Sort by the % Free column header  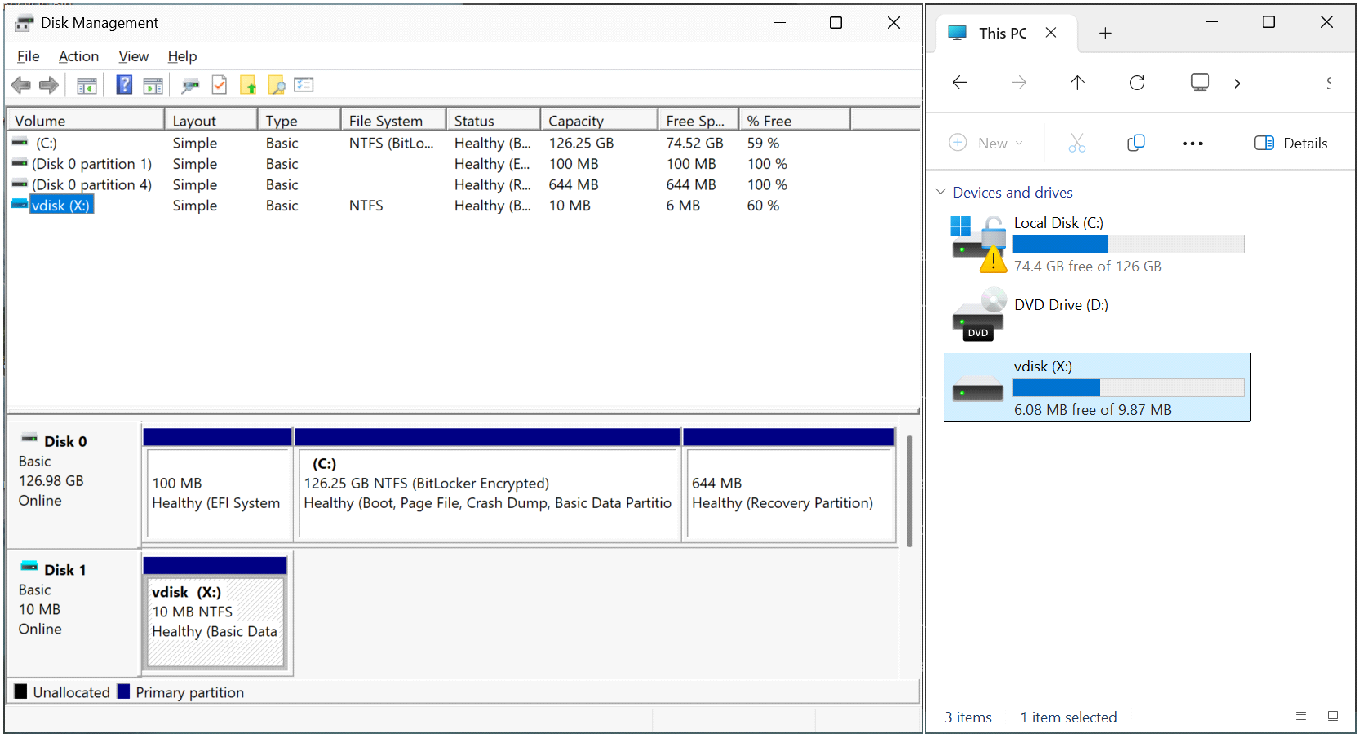click(794, 120)
